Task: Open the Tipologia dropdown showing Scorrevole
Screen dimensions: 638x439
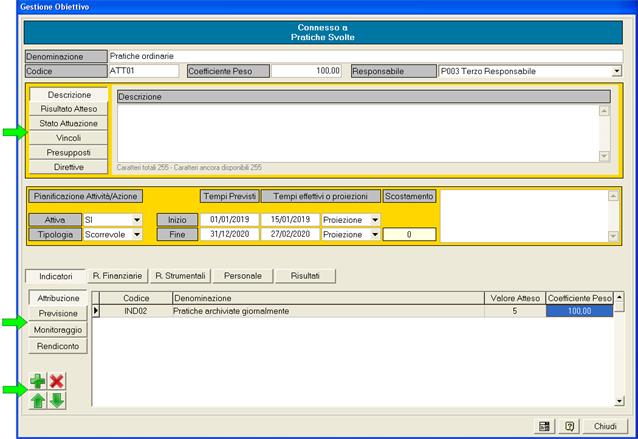Action: pos(137,235)
